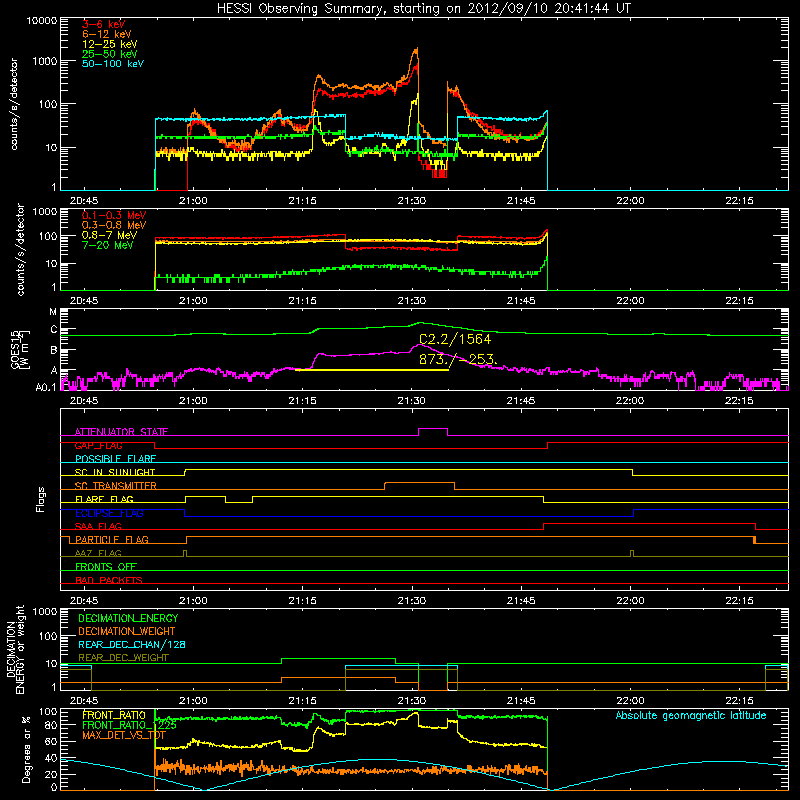This screenshot has width=800, height=800.
Task: Click the HESSI Observing Summary plot title
Action: (x=423, y=8)
